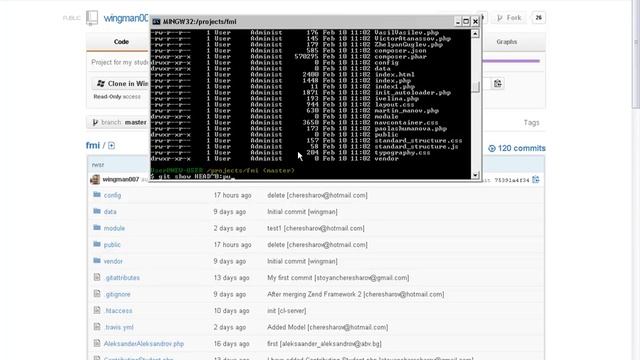
Task: Click the .gitignore file icon
Action: (x=97, y=293)
